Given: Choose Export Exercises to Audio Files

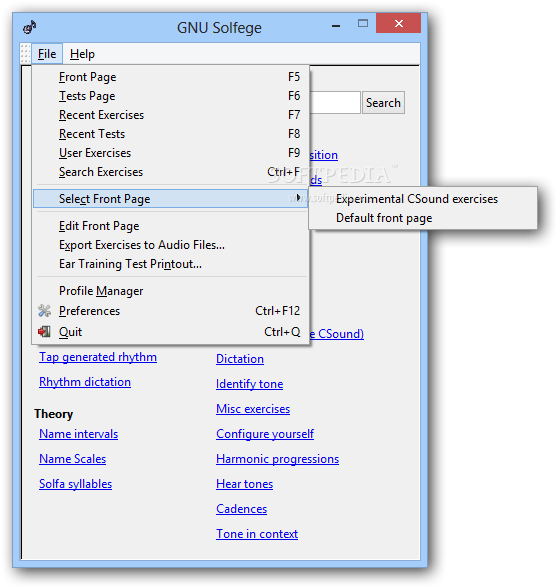Looking at the screenshot, I should [171, 245].
